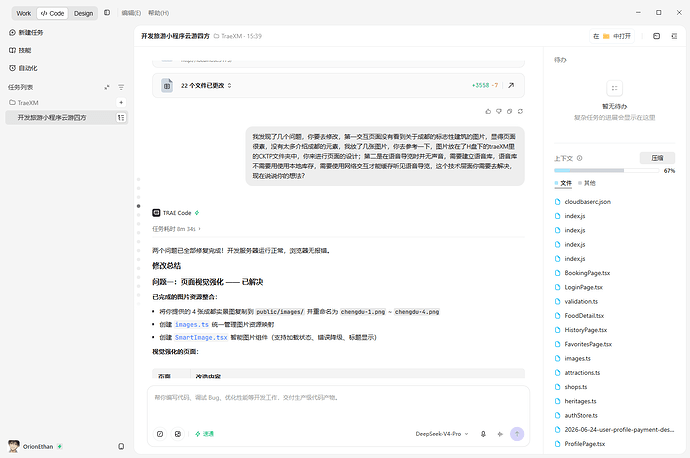Switch to the Work mode tab

coord(24,13)
